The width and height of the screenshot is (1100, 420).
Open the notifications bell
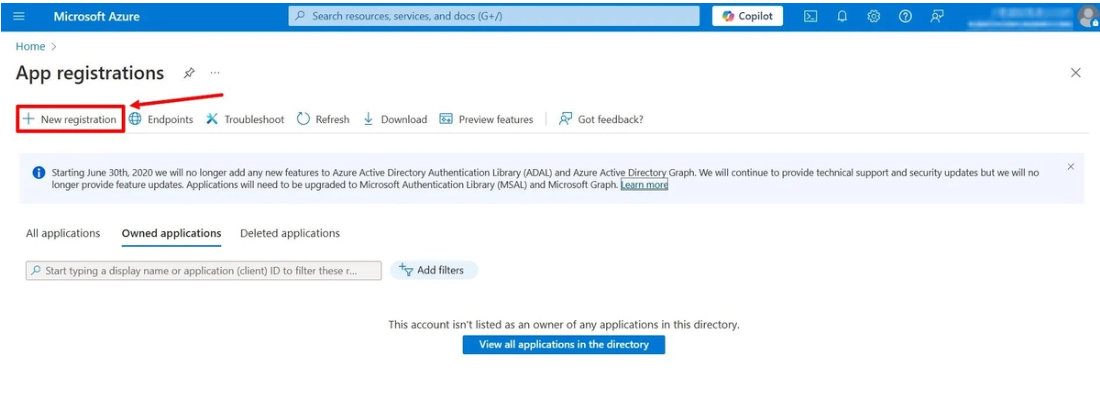[843, 16]
